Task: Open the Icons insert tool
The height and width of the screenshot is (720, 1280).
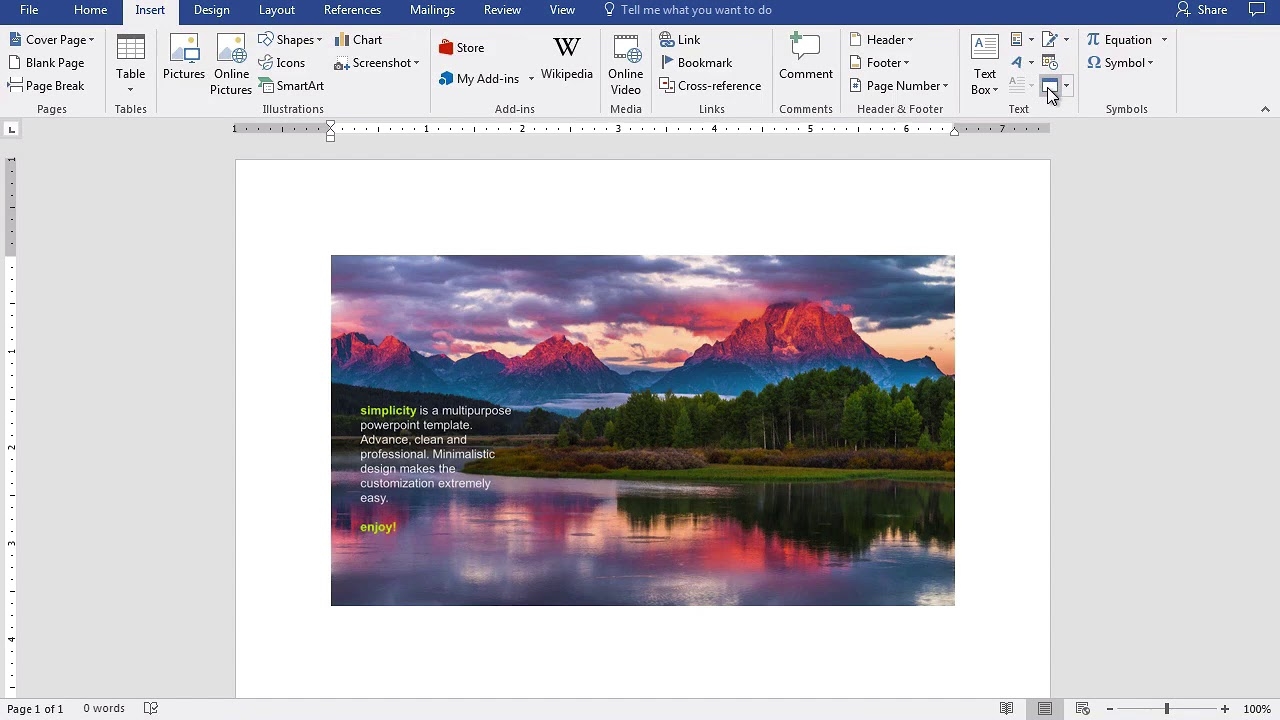Action: coord(281,63)
